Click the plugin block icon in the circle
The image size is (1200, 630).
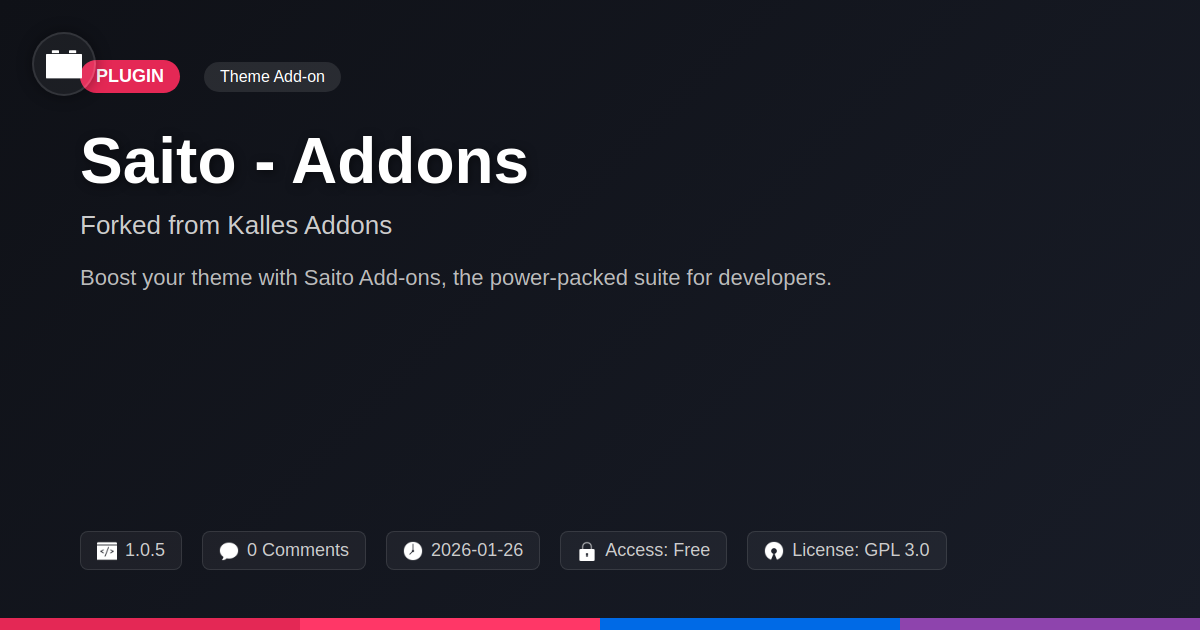tap(64, 64)
